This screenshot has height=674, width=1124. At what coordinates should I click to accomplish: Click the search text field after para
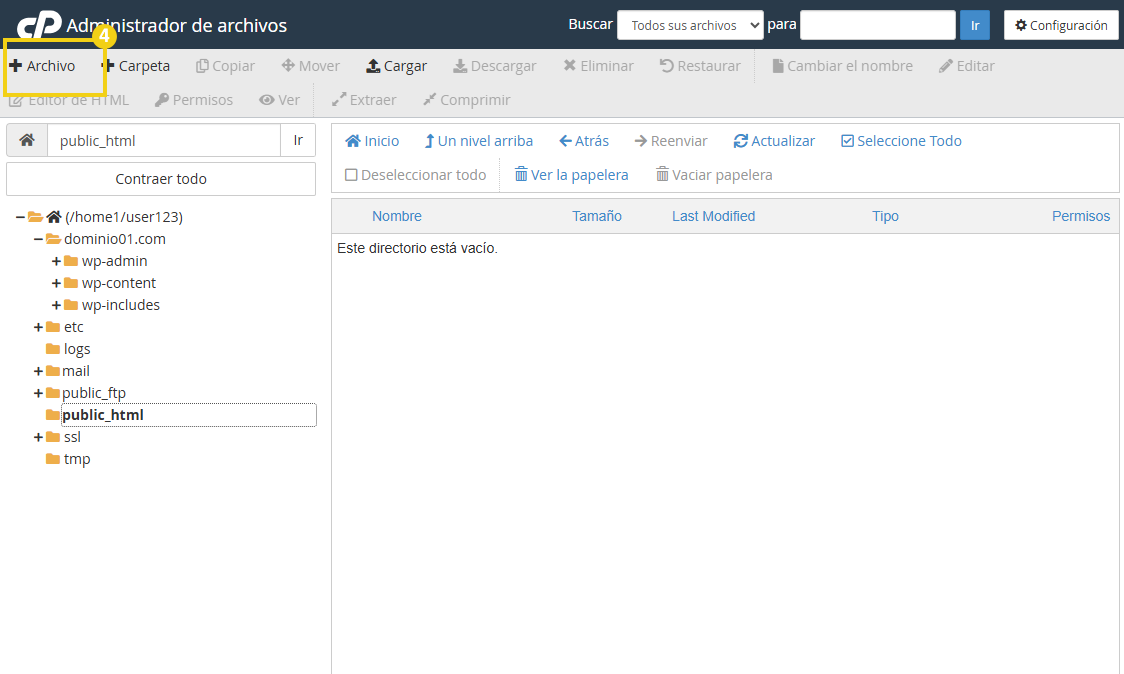click(877, 25)
